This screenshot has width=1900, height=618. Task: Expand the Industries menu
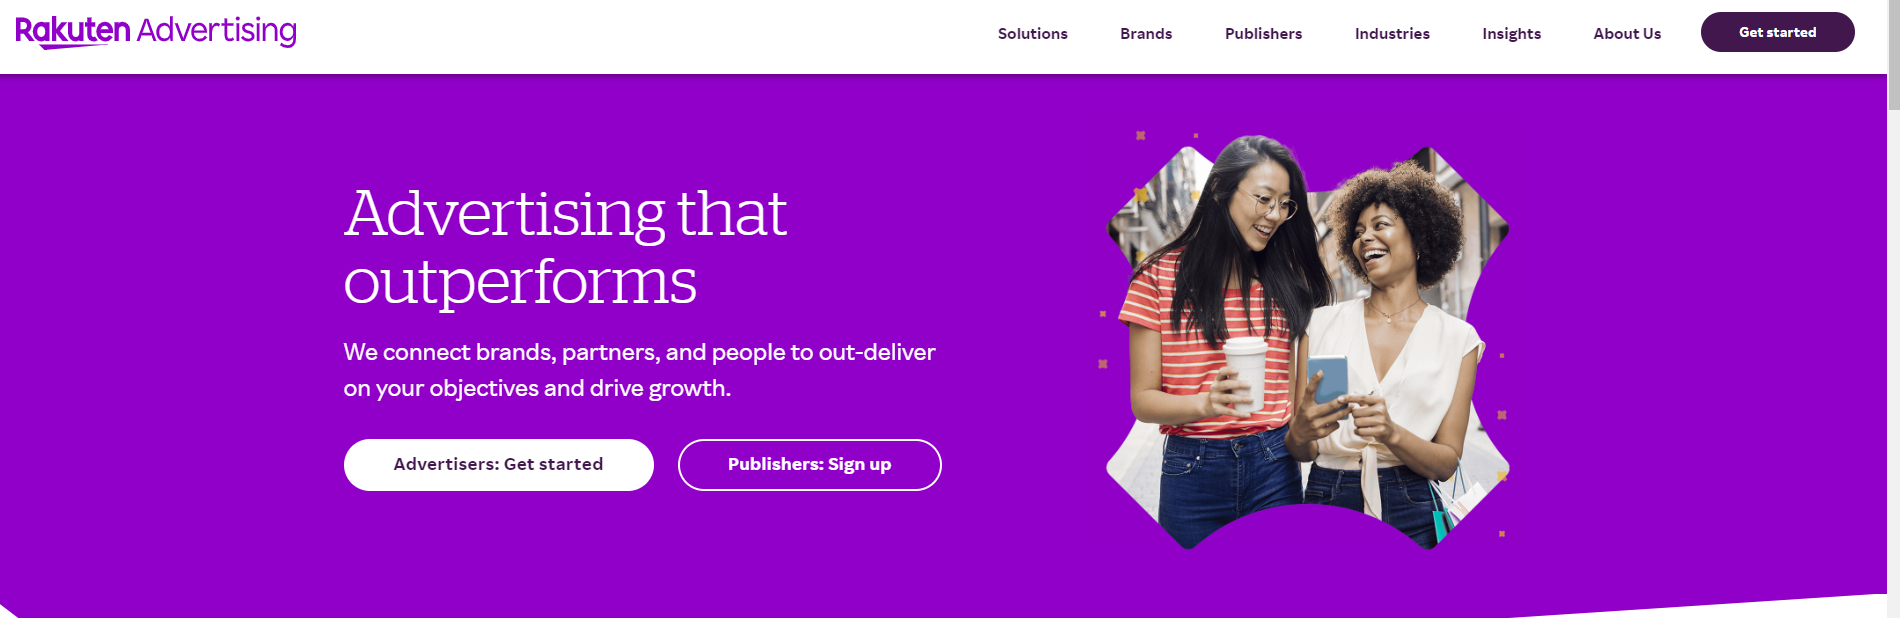point(1391,34)
